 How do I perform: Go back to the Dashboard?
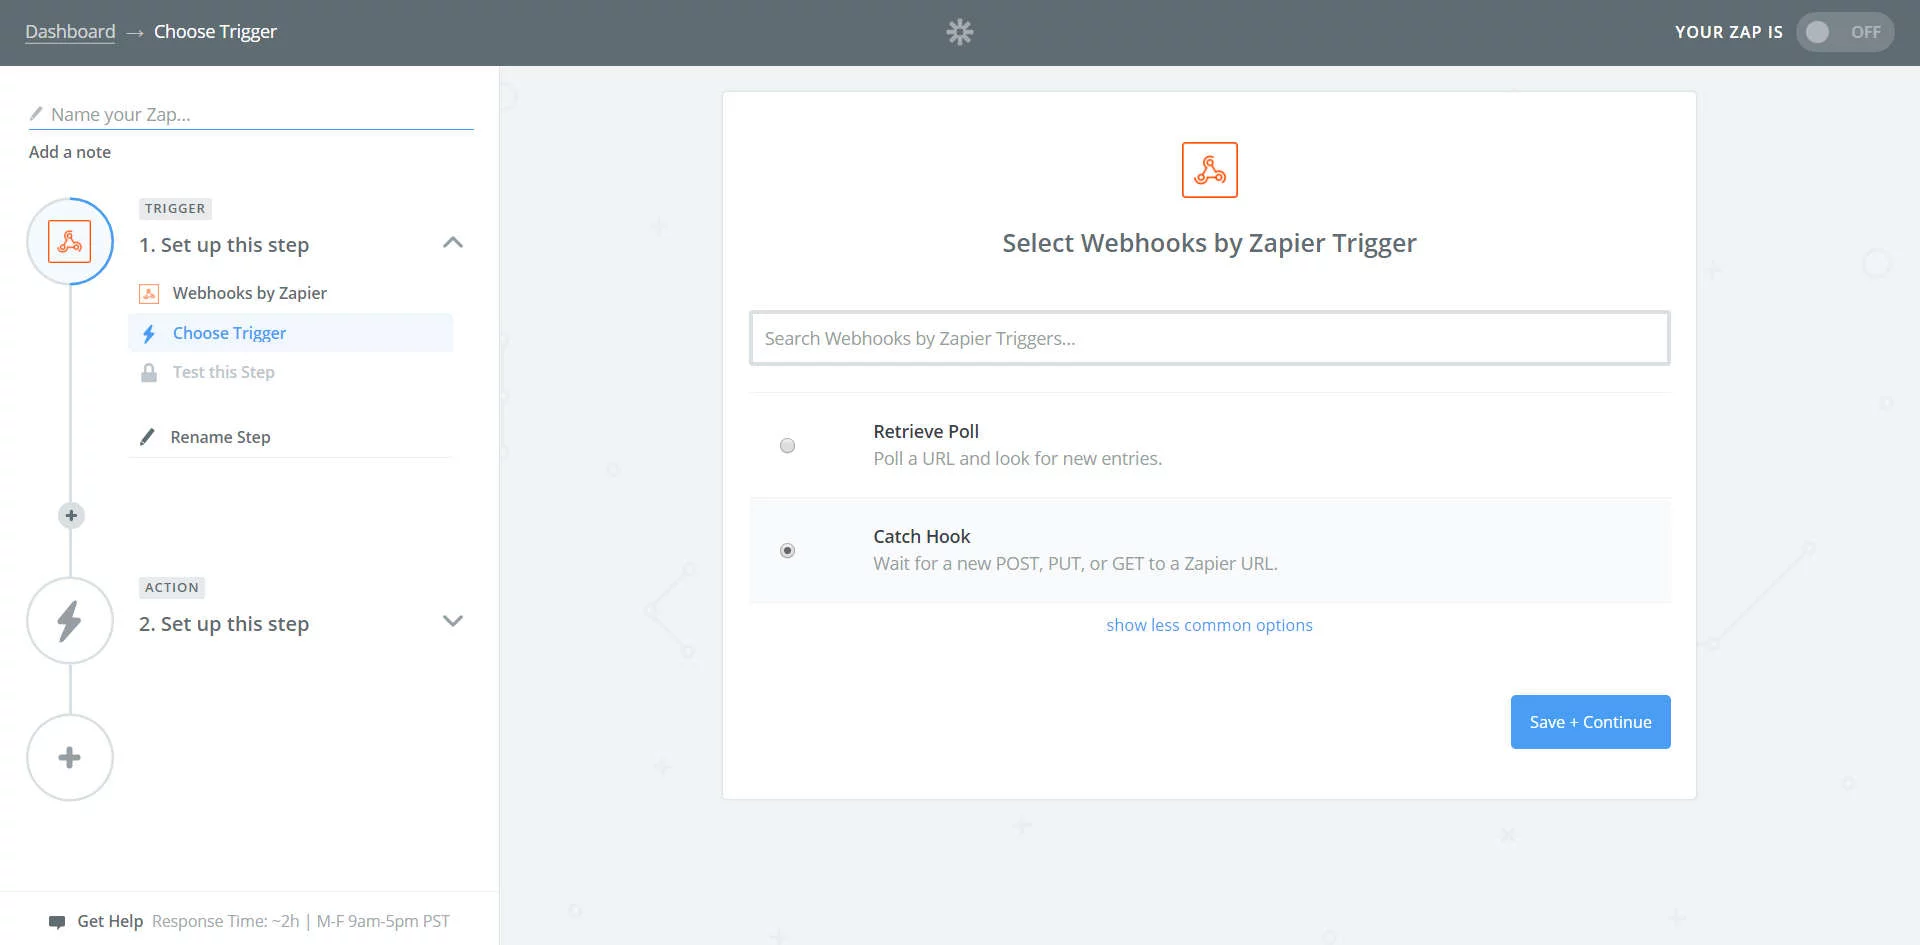pos(70,32)
